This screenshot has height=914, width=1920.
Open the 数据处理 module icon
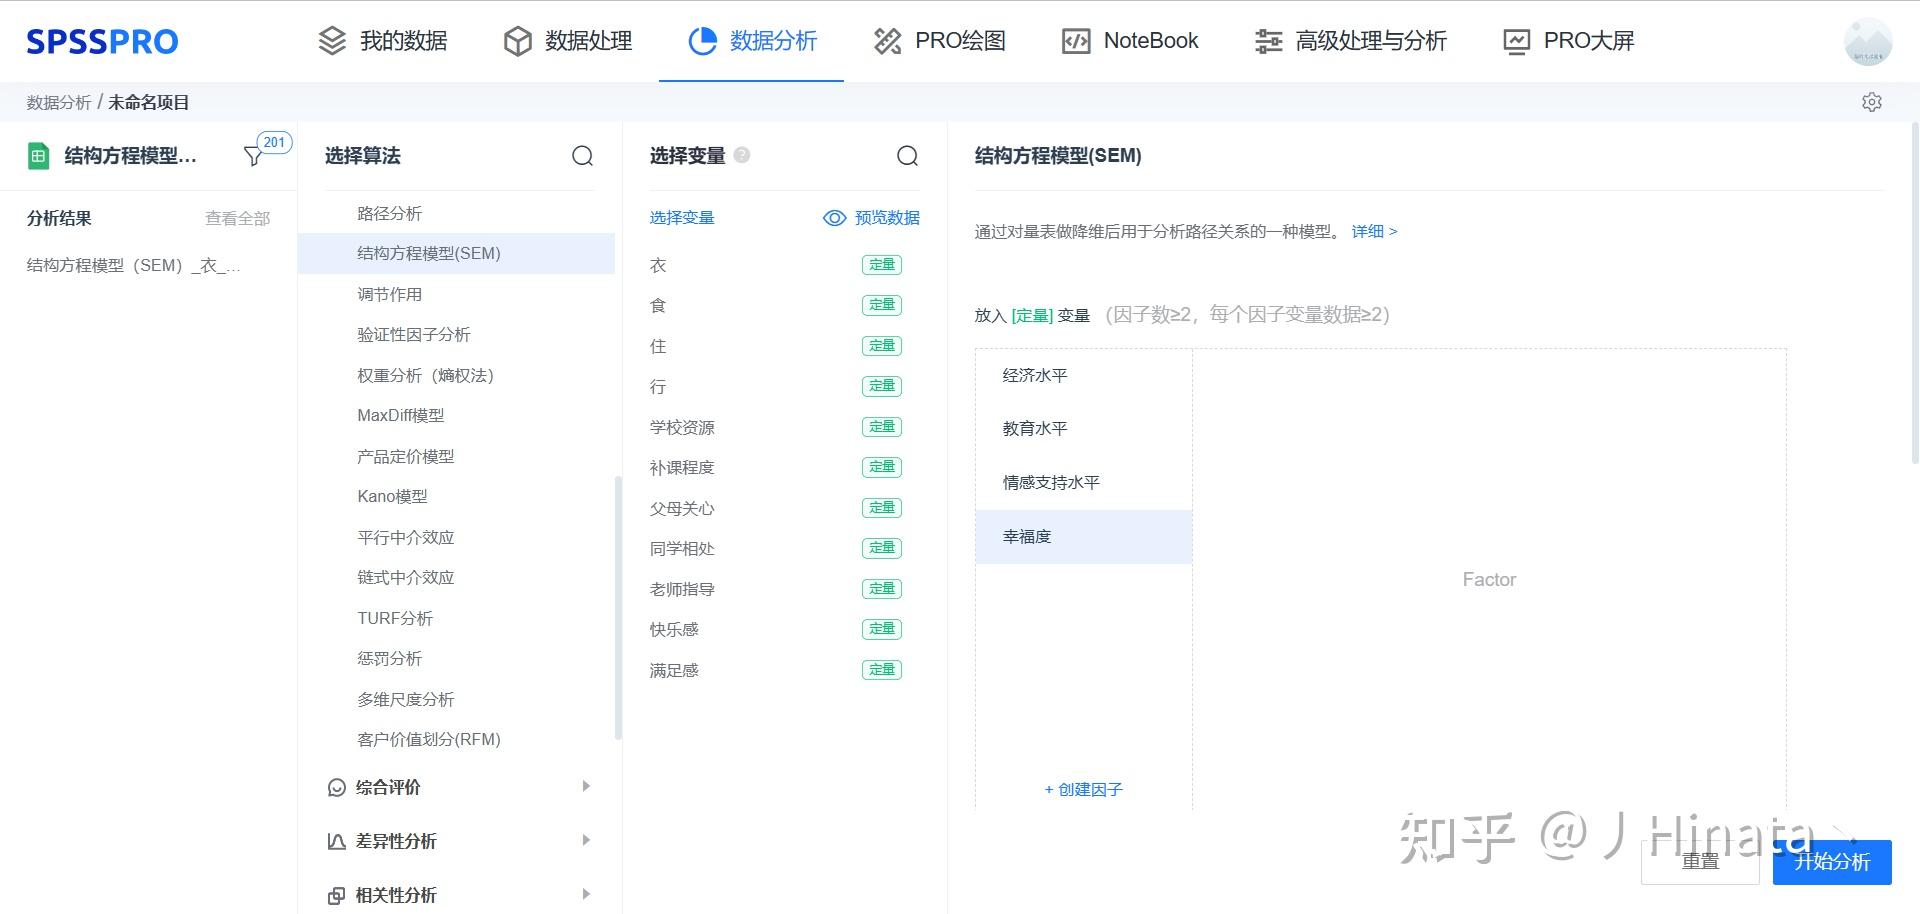coord(516,41)
